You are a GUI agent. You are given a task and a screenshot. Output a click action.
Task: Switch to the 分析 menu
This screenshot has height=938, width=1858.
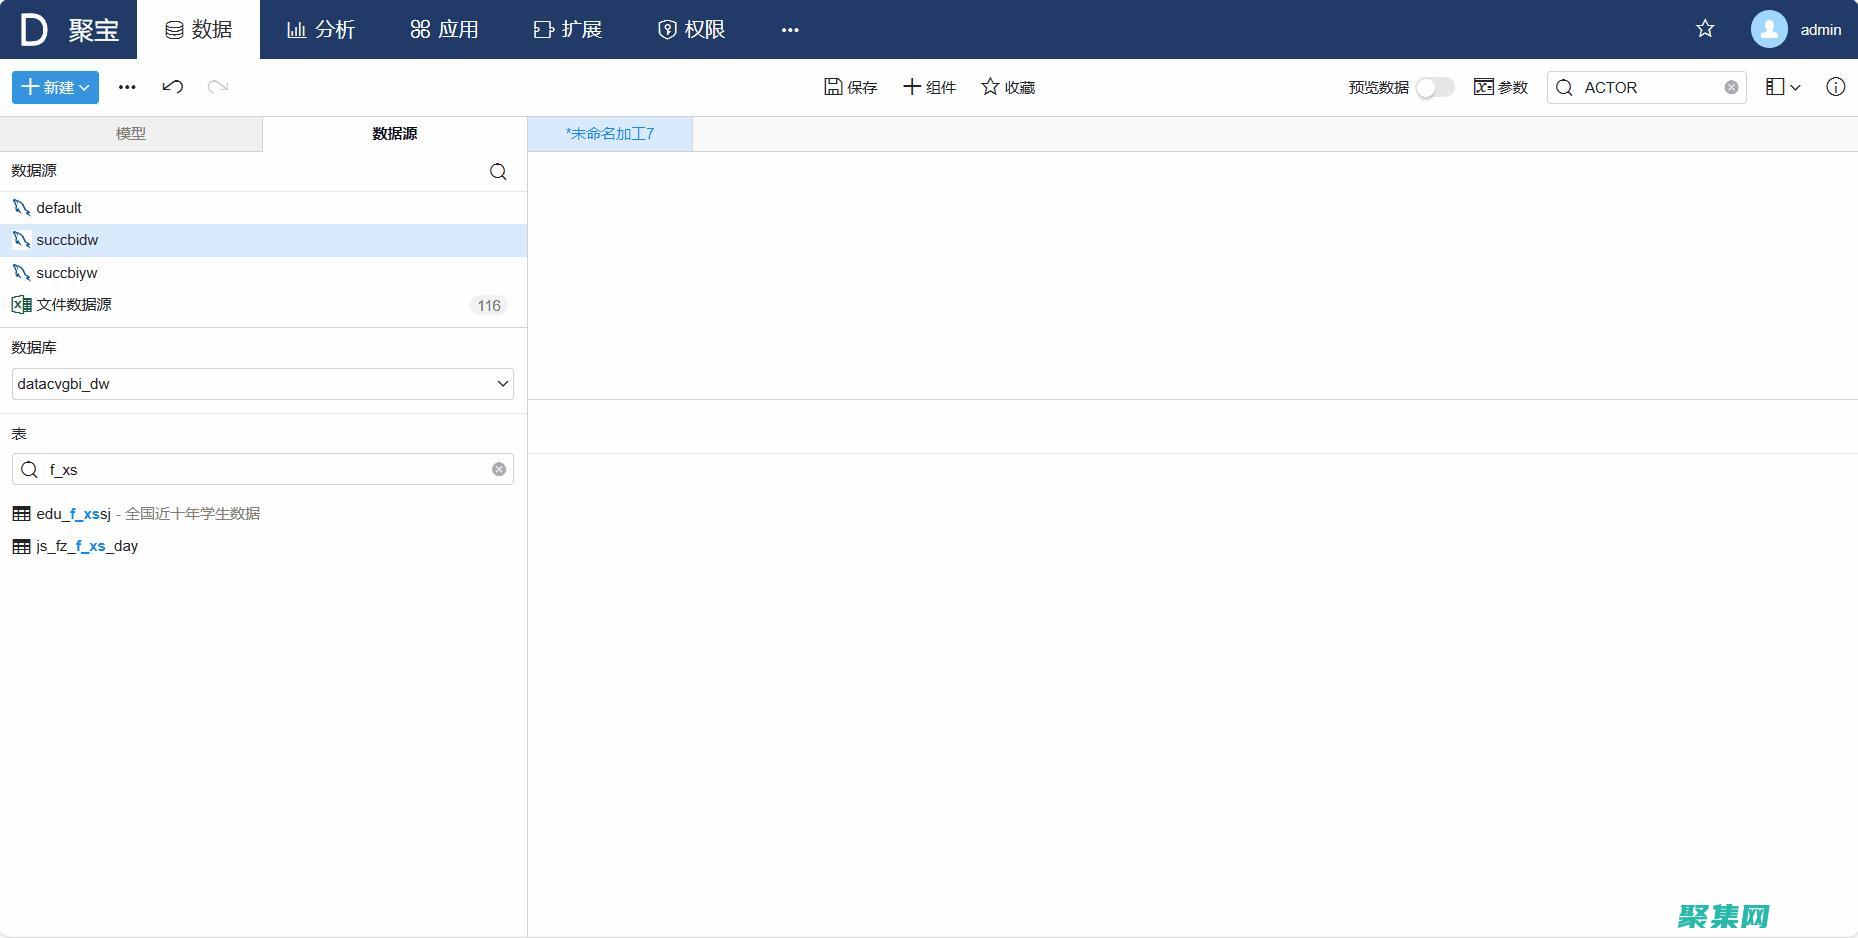(x=321, y=29)
